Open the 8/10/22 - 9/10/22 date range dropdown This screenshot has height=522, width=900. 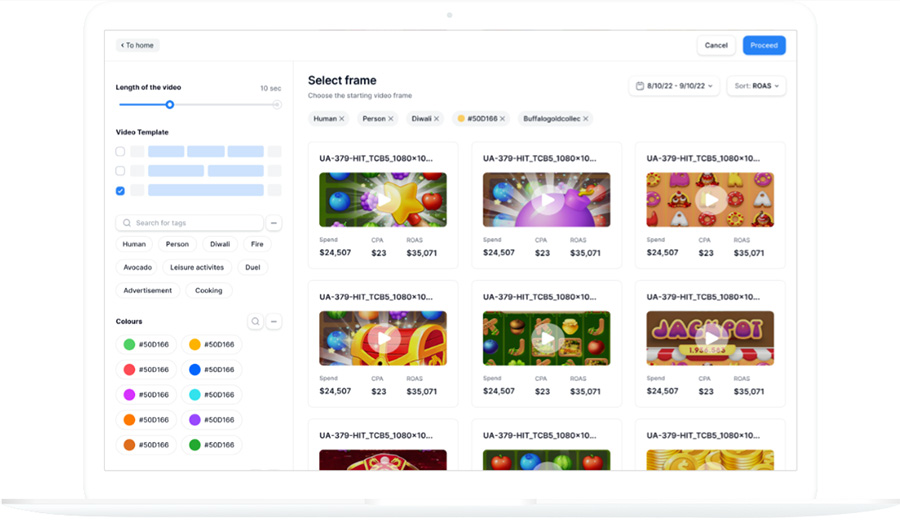[x=674, y=86]
